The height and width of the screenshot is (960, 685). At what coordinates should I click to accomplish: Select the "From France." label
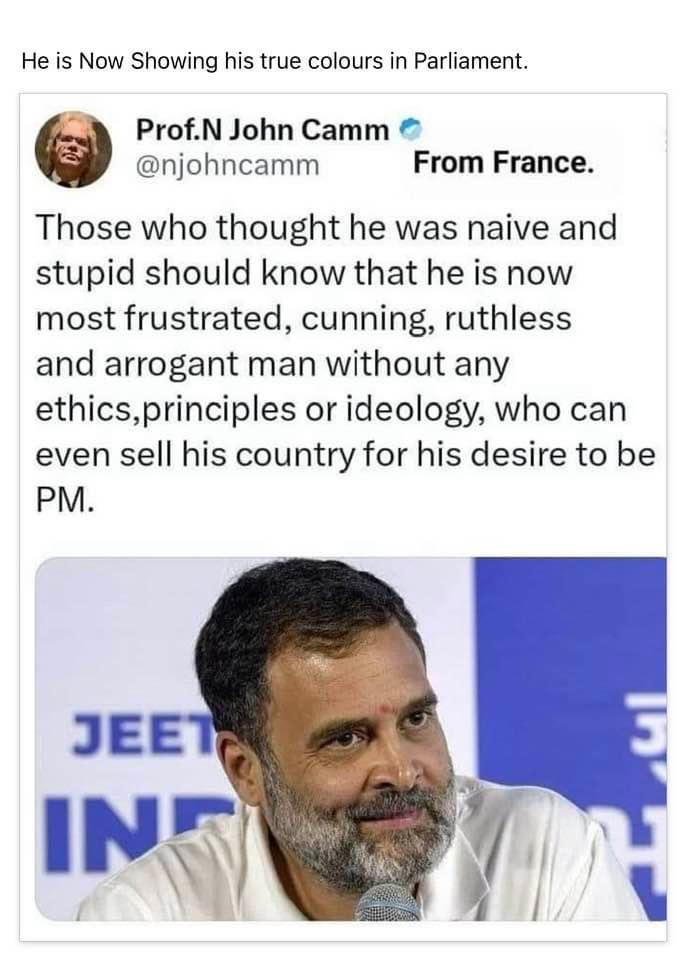[503, 163]
